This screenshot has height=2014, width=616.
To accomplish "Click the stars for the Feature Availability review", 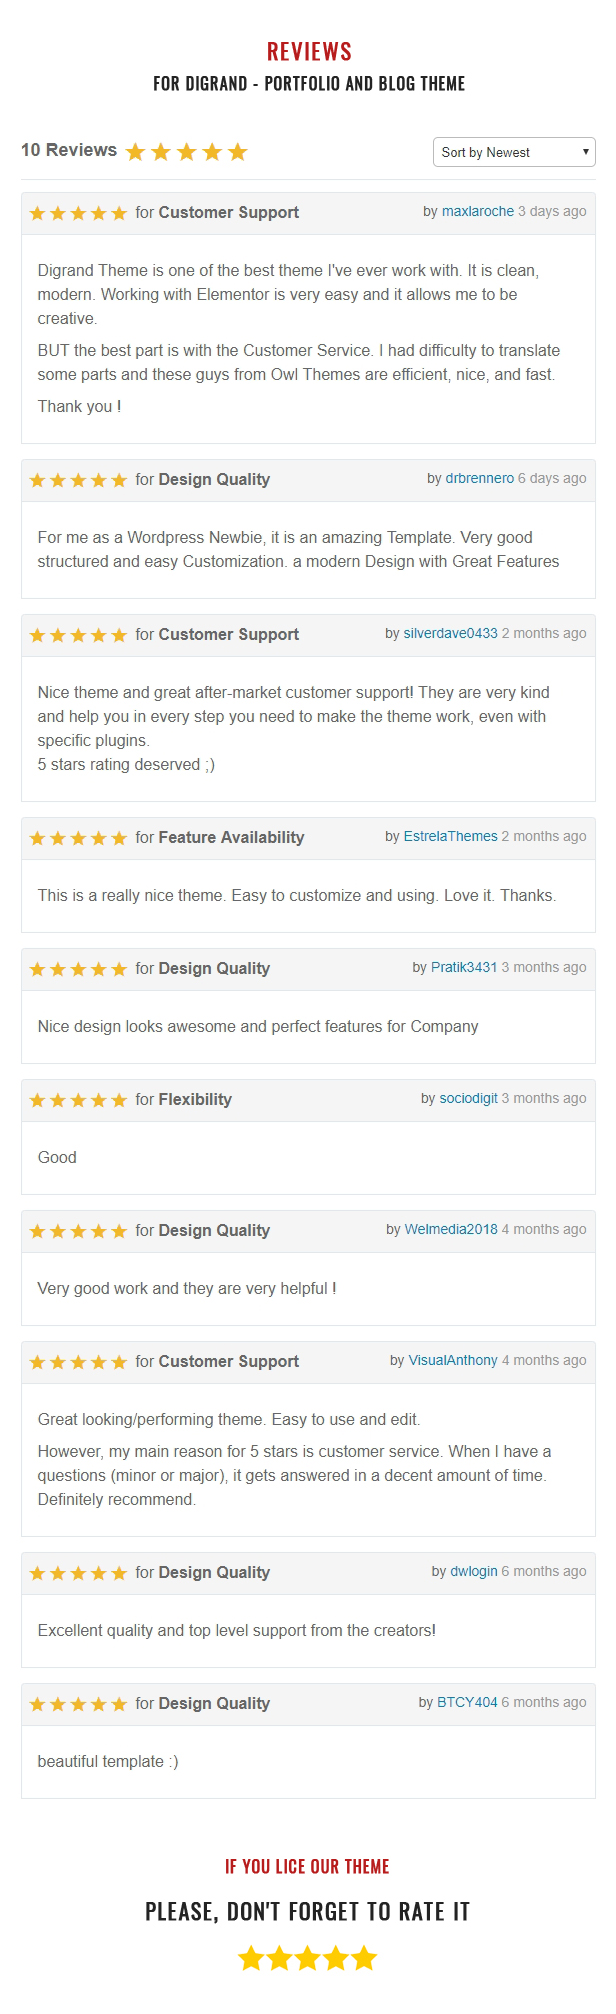I will pos(78,838).
